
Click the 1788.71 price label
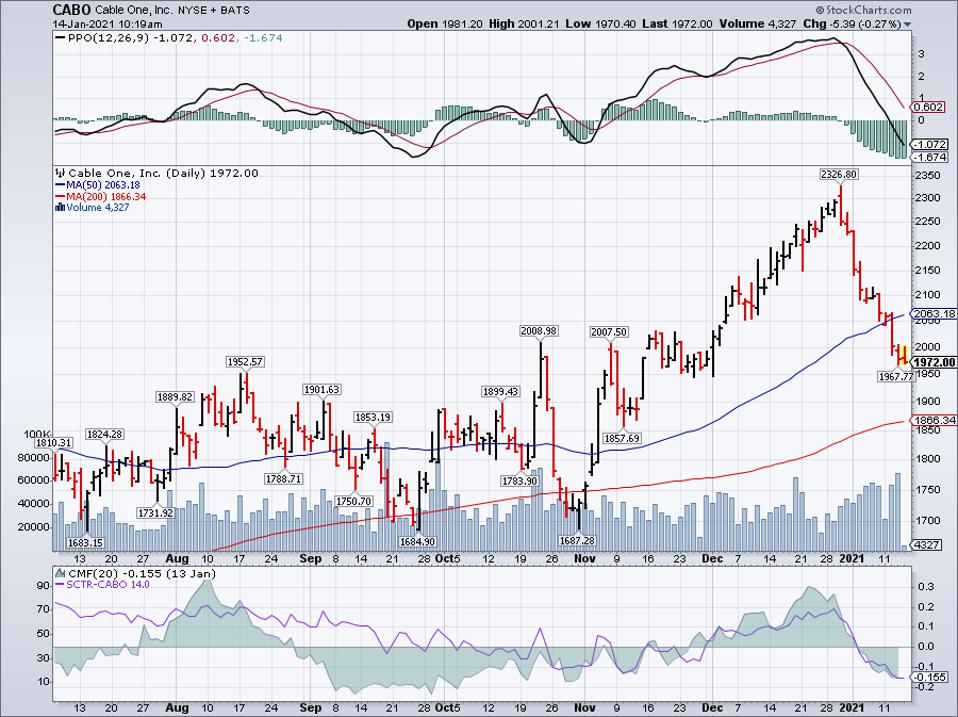(x=283, y=479)
